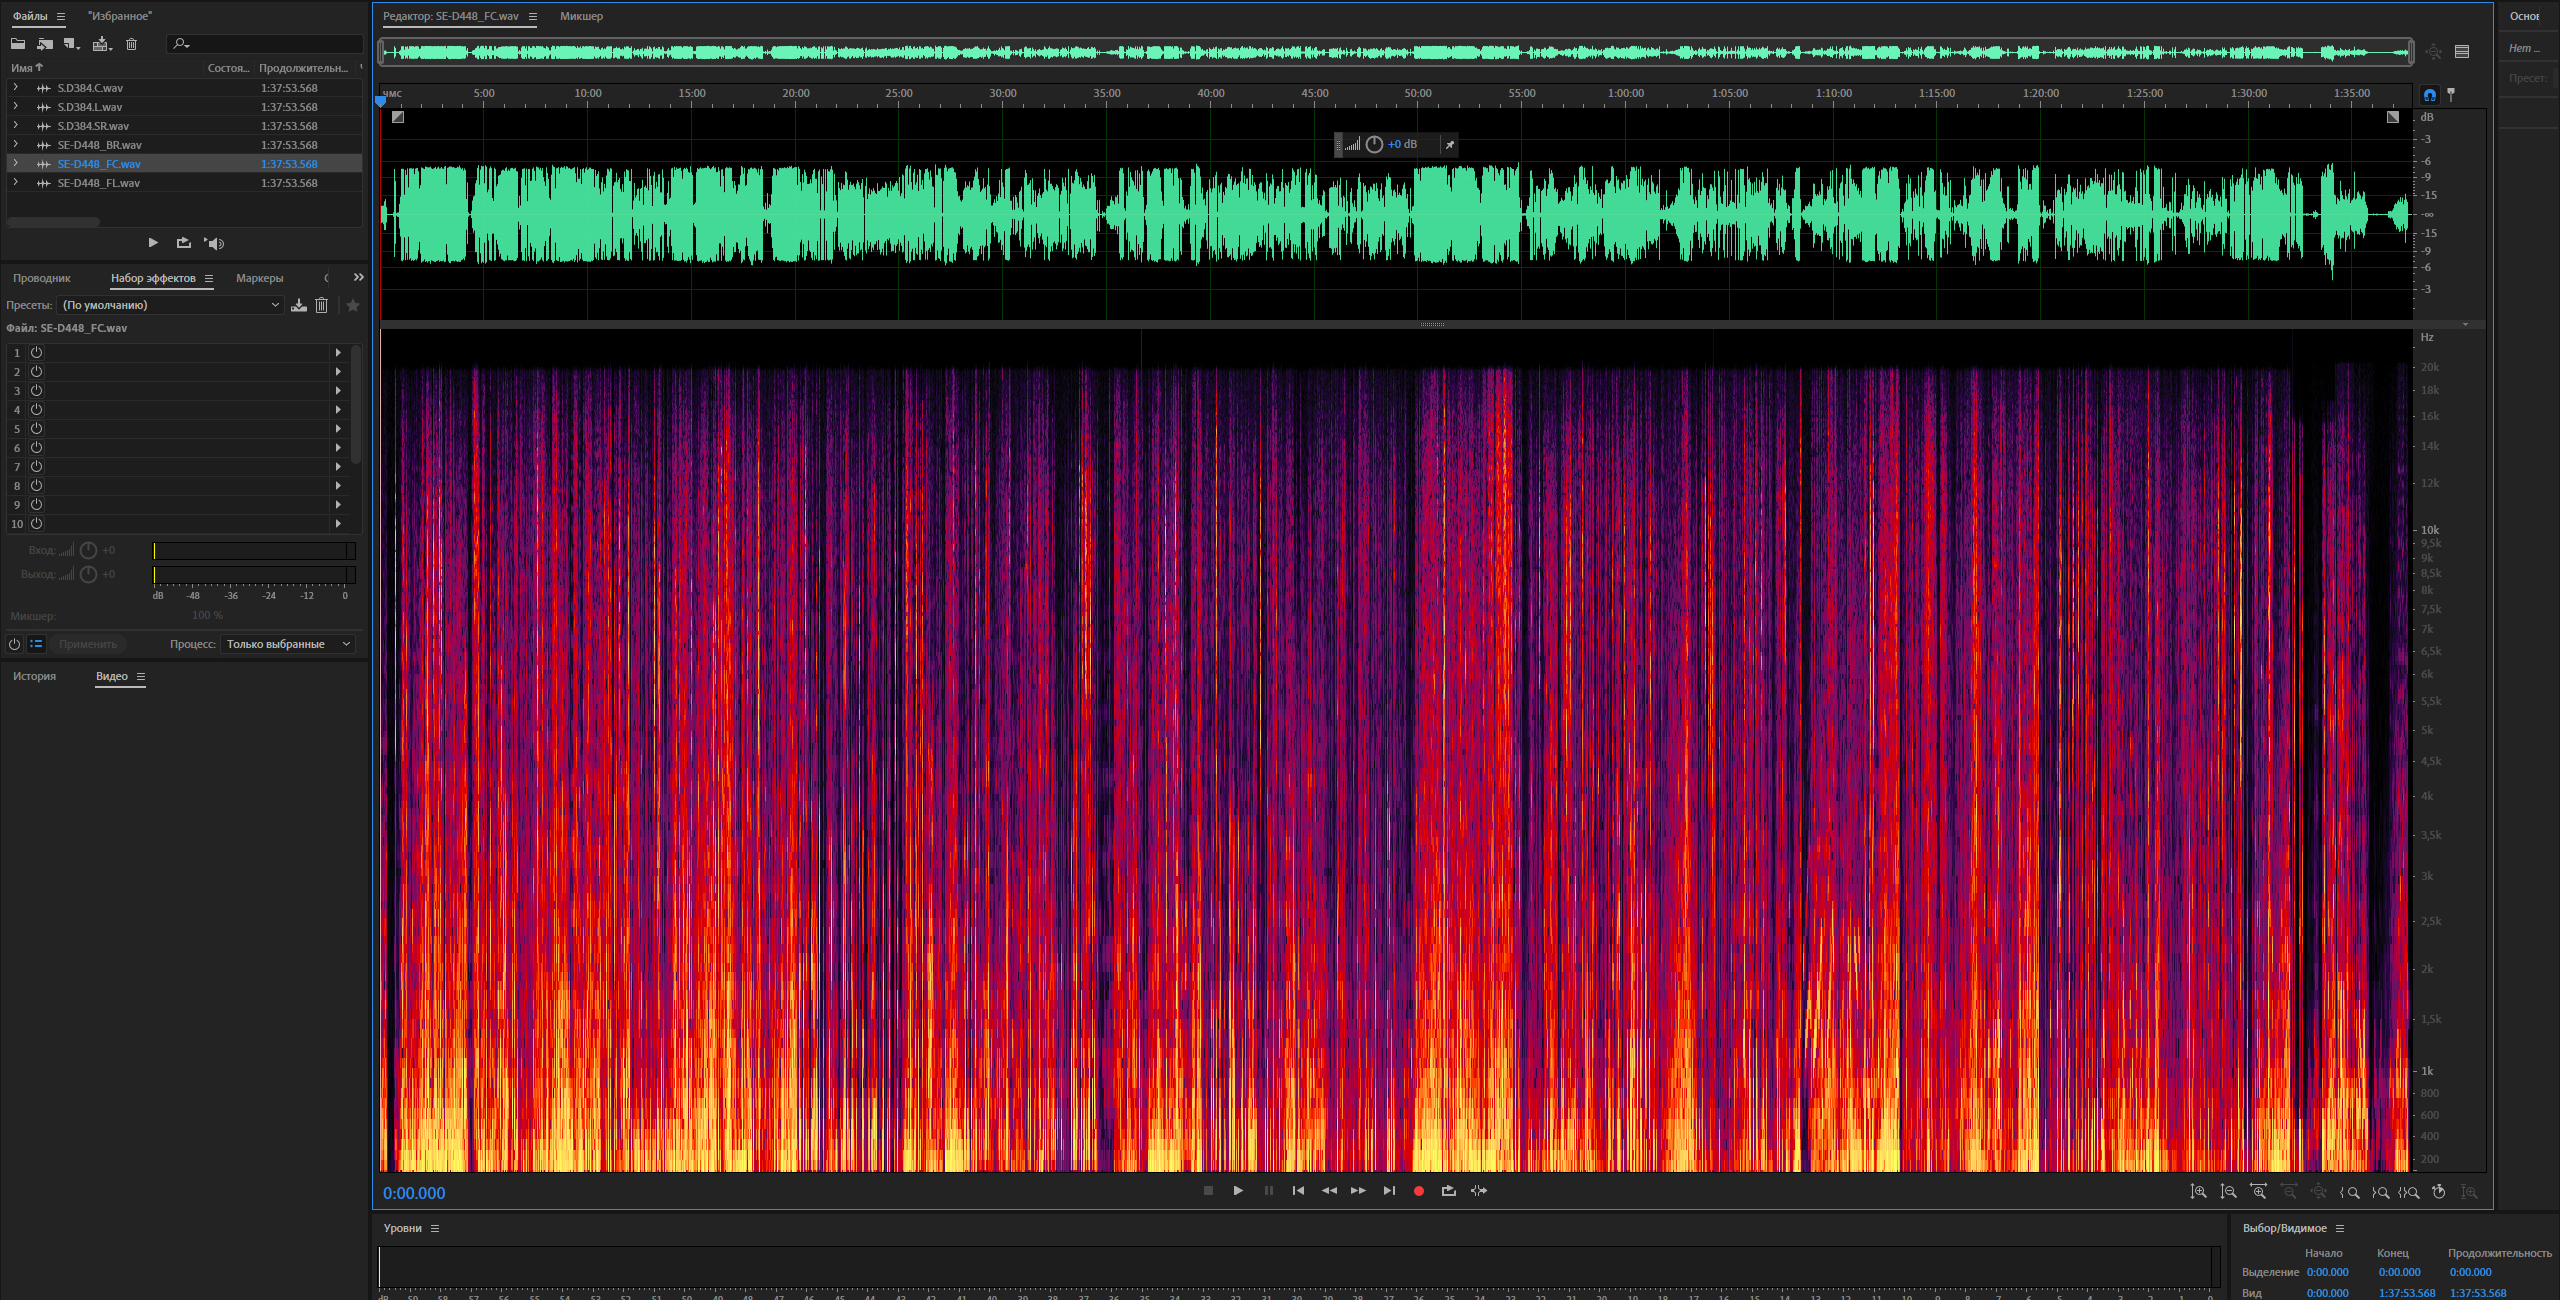Image resolution: width=2560 pixels, height=1300 pixels.
Task: Toggle loop playback in transport controls
Action: pyautogui.click(x=1448, y=1191)
